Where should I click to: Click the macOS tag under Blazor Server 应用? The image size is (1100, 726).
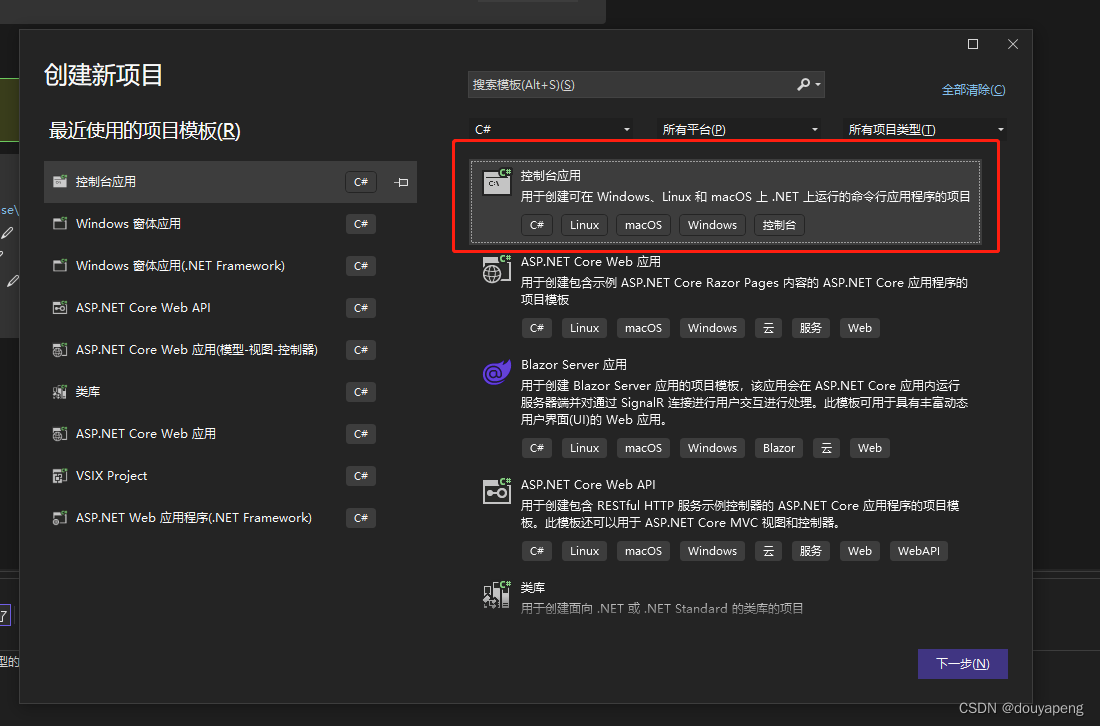tap(643, 448)
